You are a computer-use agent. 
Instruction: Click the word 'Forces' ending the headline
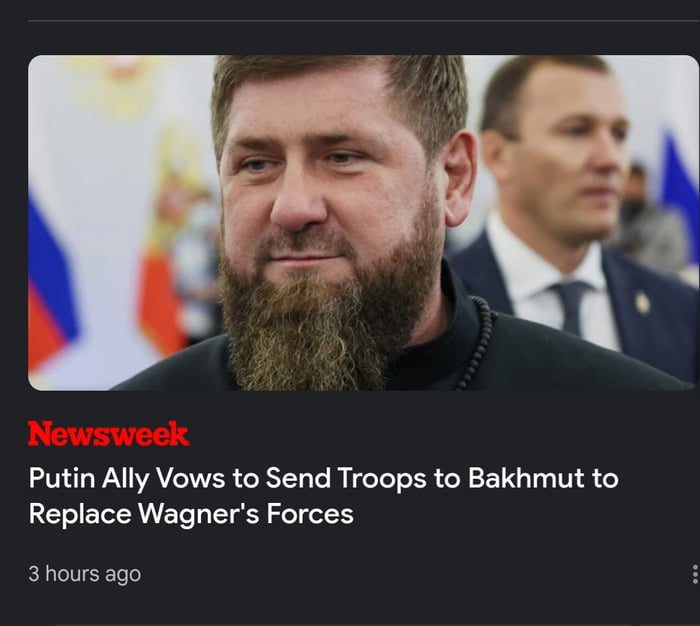coord(310,514)
